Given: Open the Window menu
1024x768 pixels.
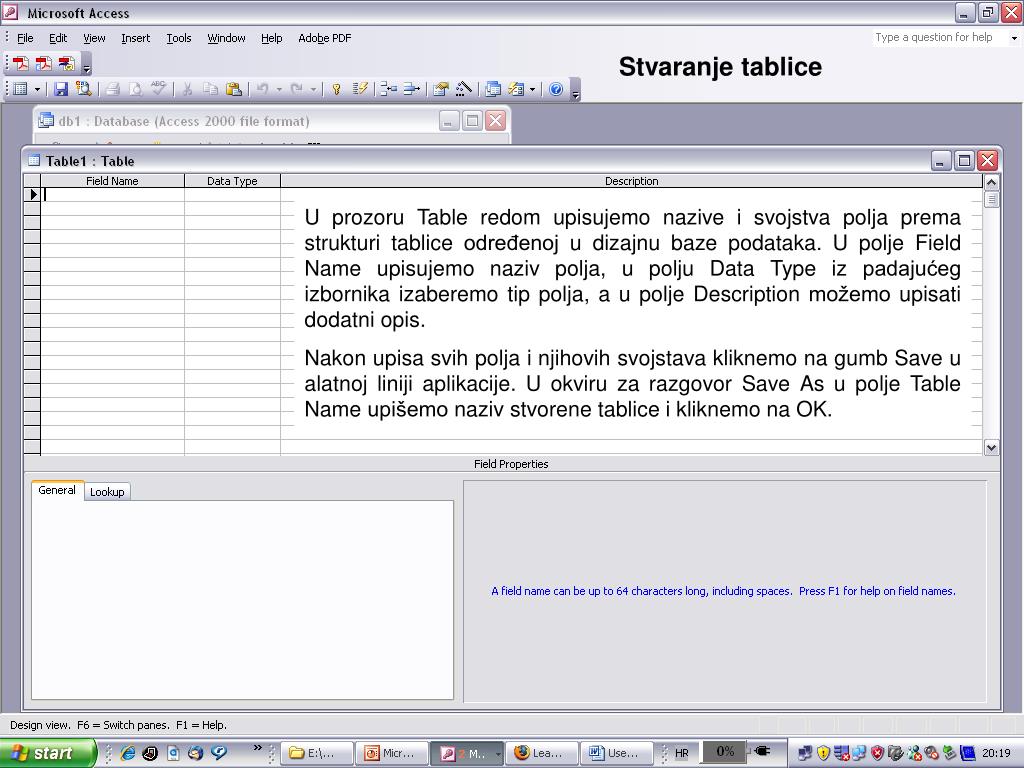Looking at the screenshot, I should [226, 38].
